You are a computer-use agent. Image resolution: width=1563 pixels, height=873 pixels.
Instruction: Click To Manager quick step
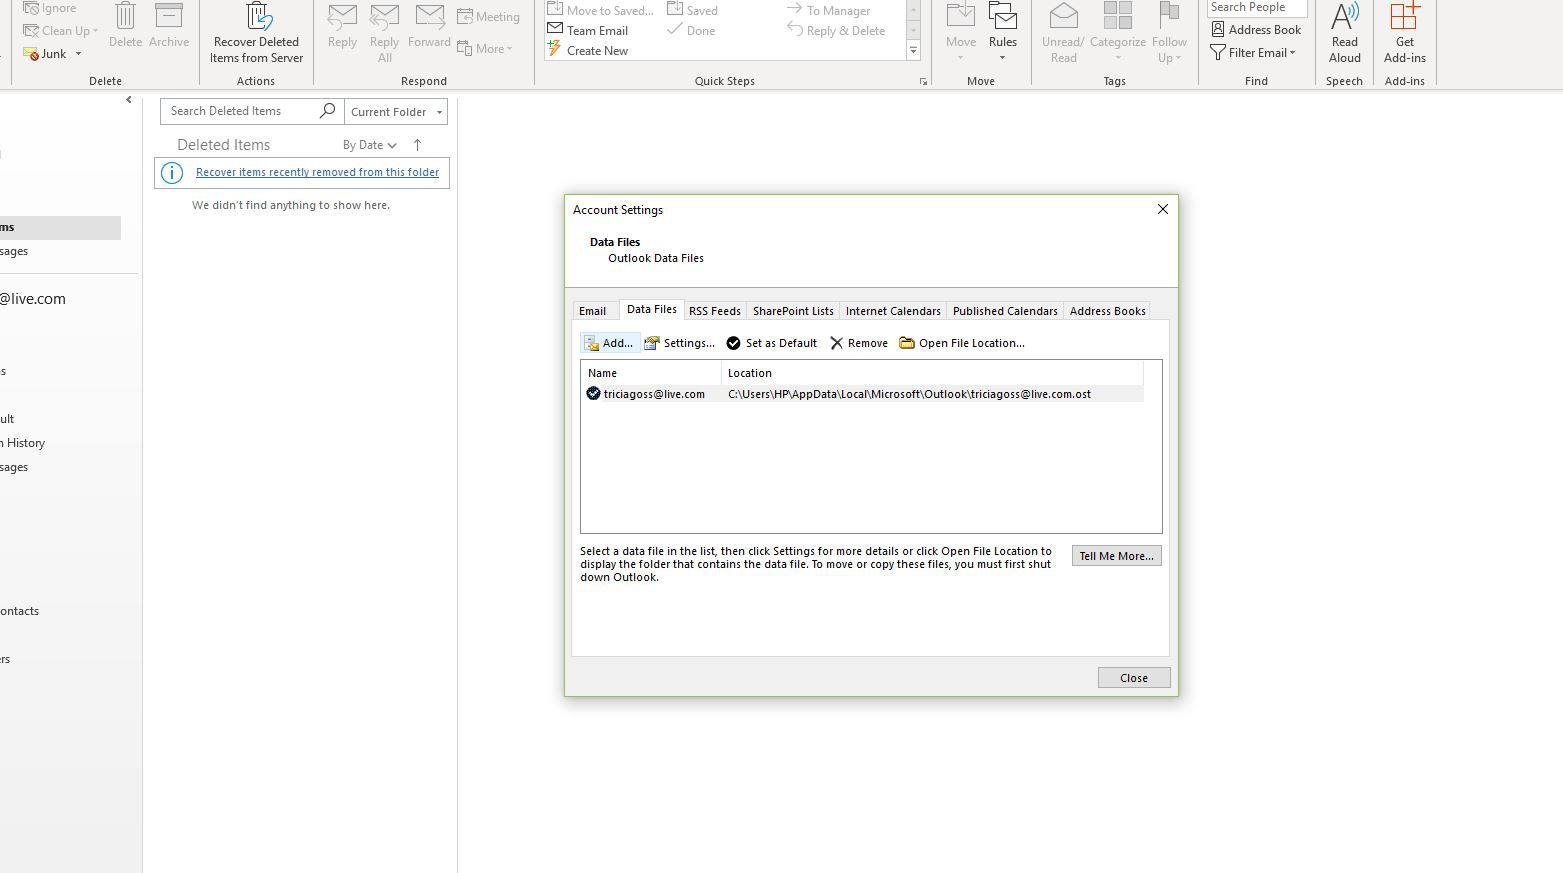click(x=828, y=10)
